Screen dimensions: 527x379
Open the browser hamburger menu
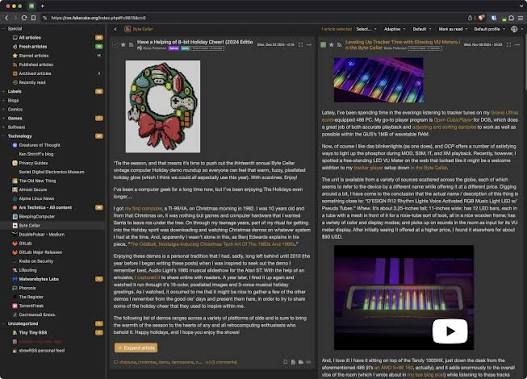click(x=520, y=18)
